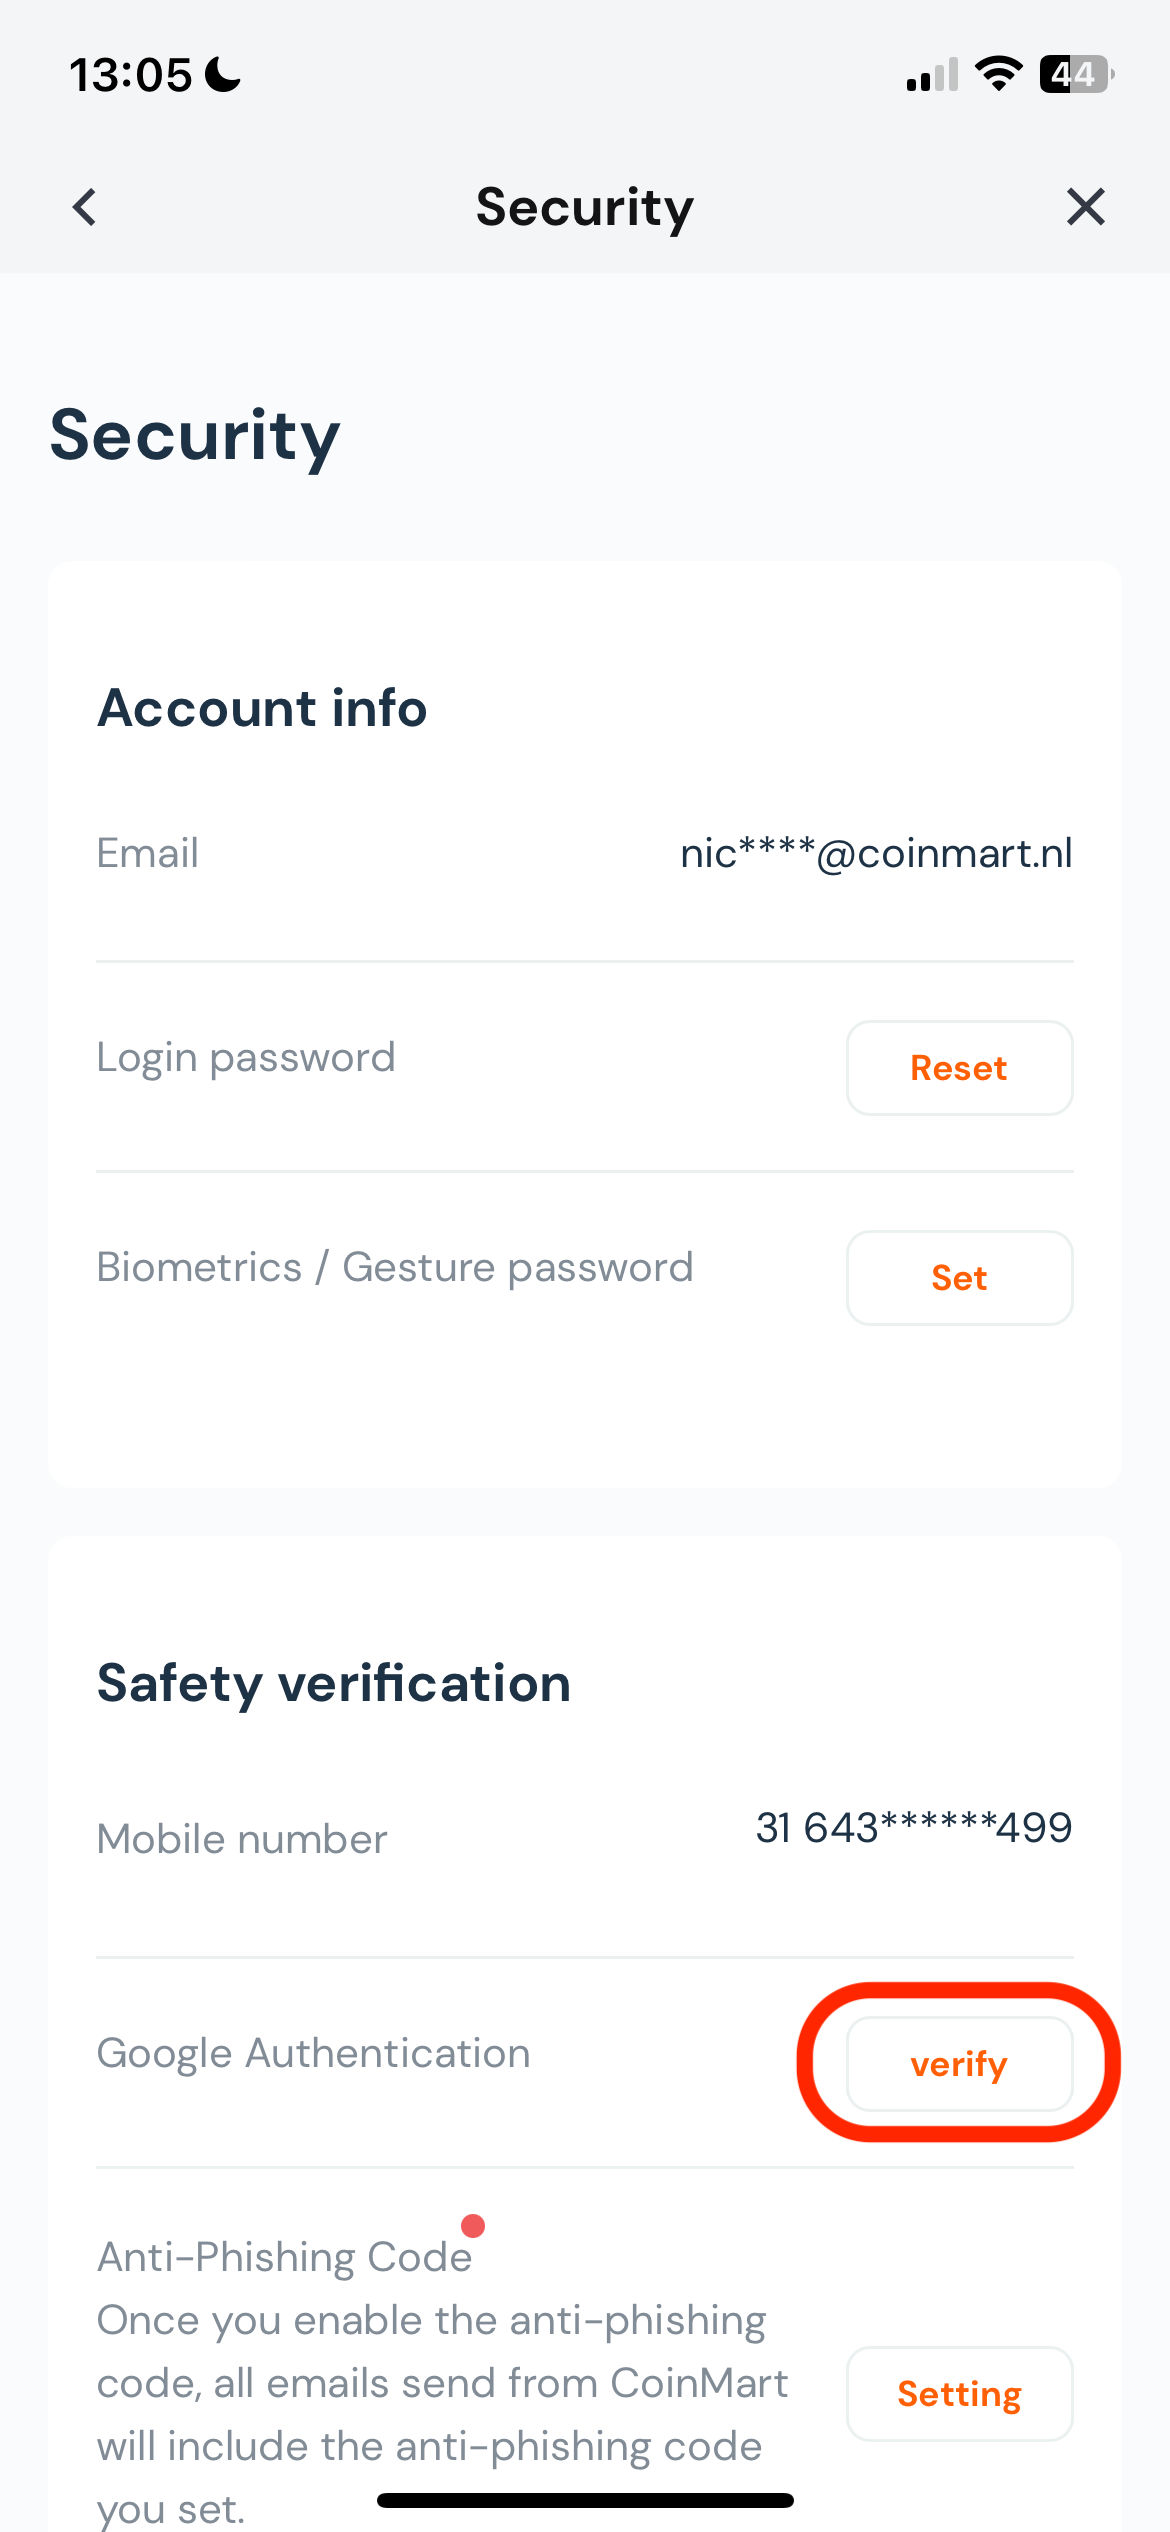Tap the Do Not Disturb moon icon
1170x2532 pixels.
pos(222,74)
